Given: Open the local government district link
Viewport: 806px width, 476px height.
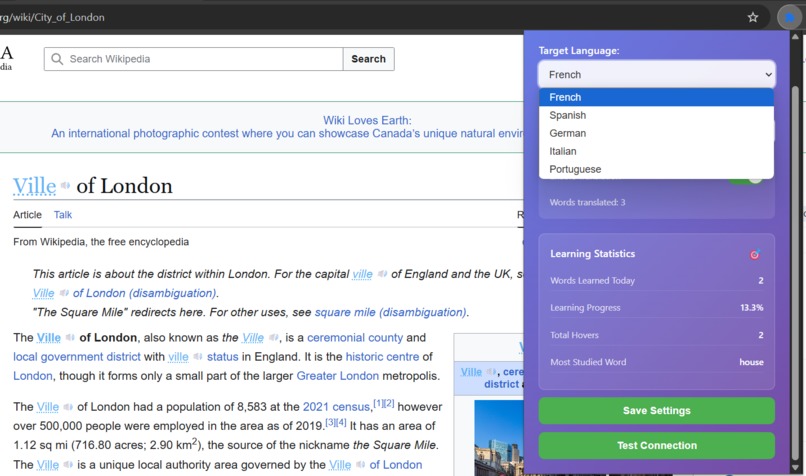Looking at the screenshot, I should 77,357.
